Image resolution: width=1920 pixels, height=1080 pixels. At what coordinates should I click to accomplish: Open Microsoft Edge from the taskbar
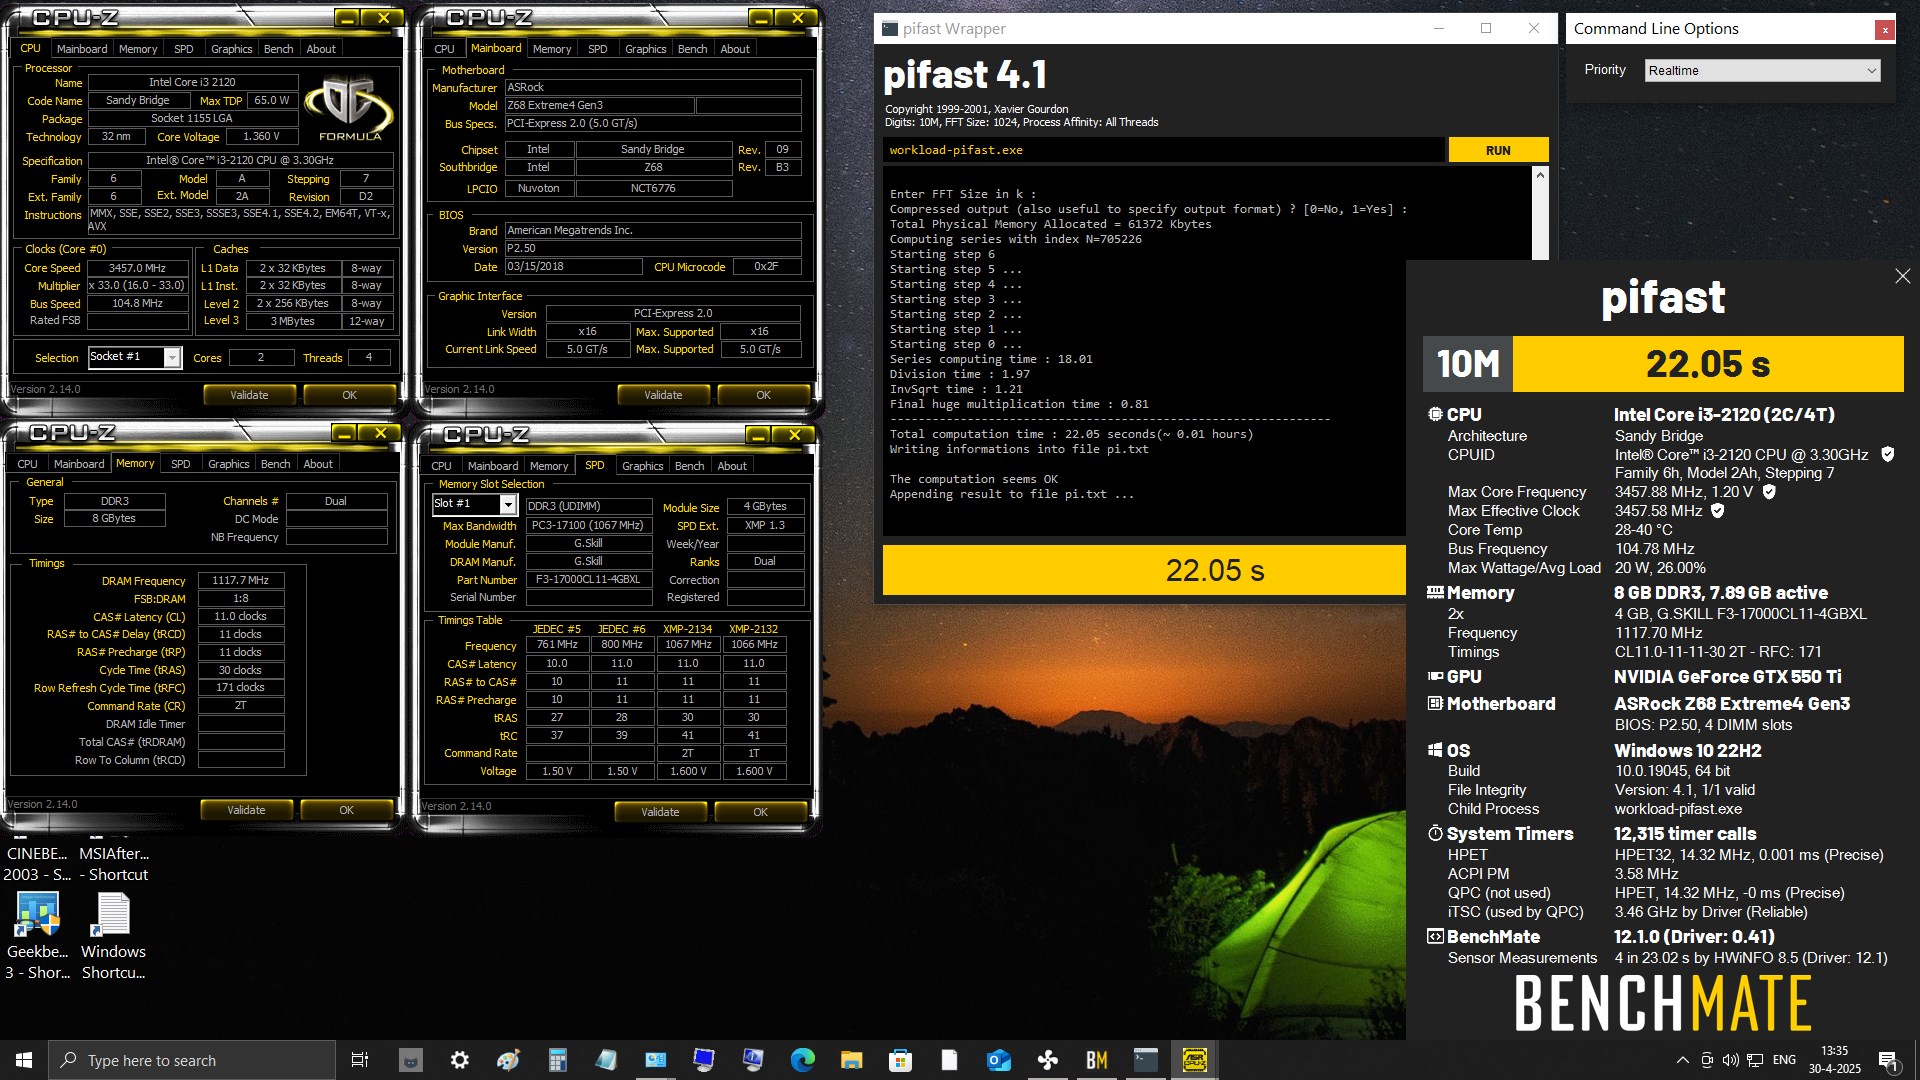tap(802, 1060)
